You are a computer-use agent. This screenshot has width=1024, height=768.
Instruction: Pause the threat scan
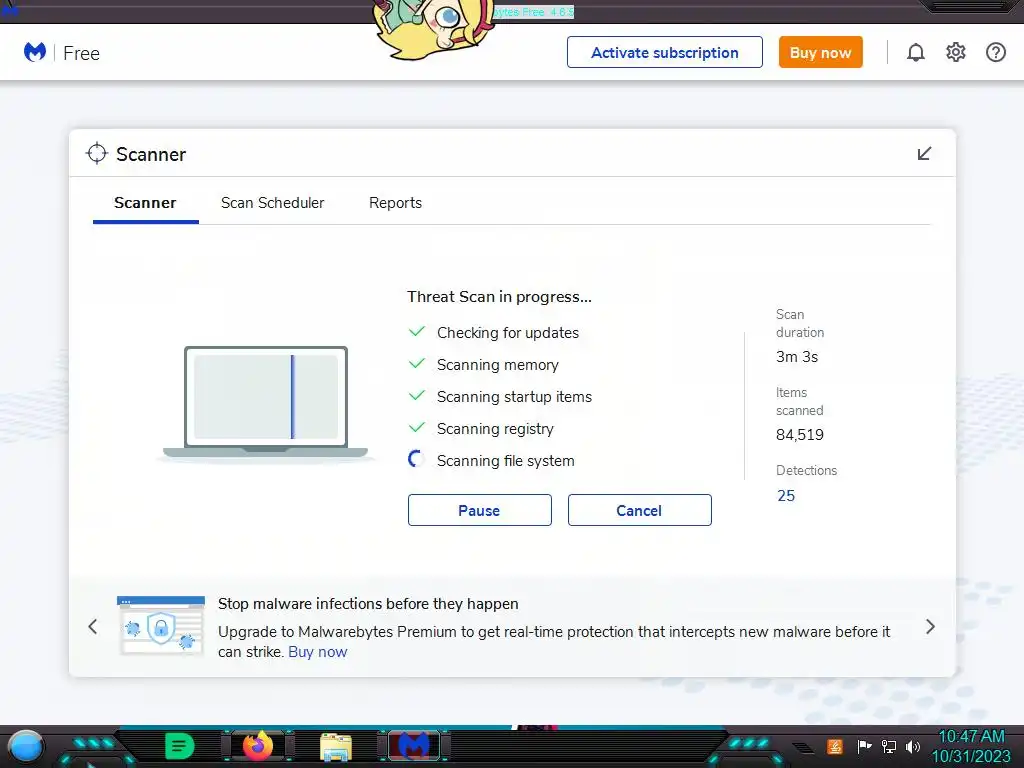click(x=479, y=510)
